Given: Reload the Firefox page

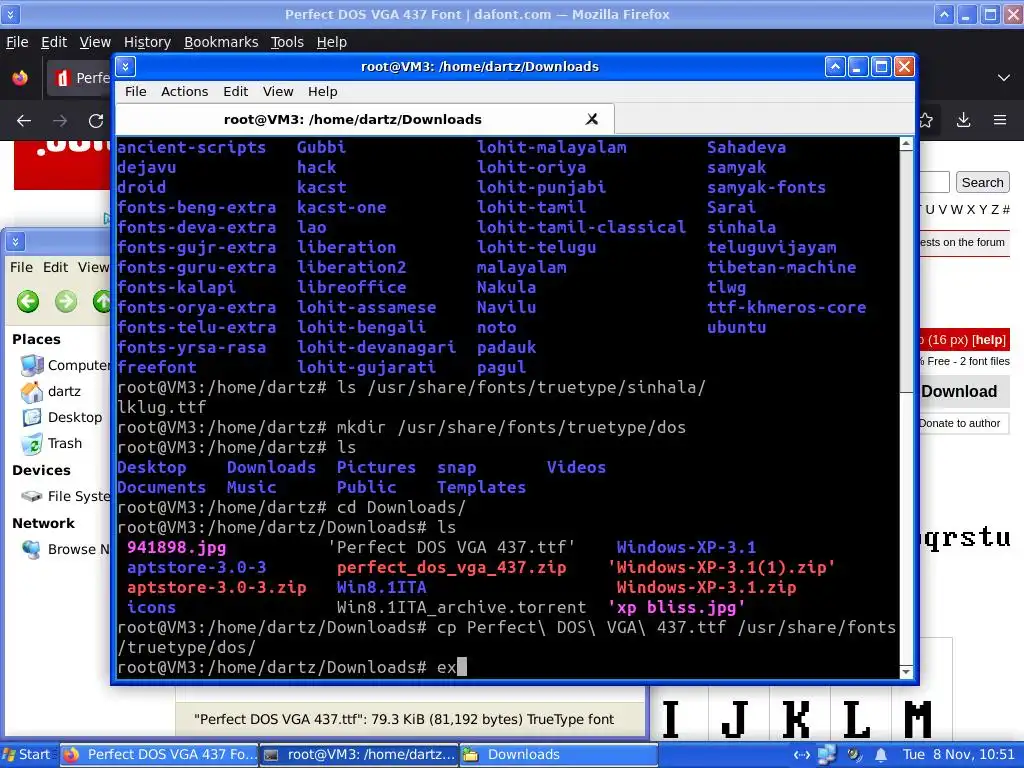Looking at the screenshot, I should tap(96, 120).
